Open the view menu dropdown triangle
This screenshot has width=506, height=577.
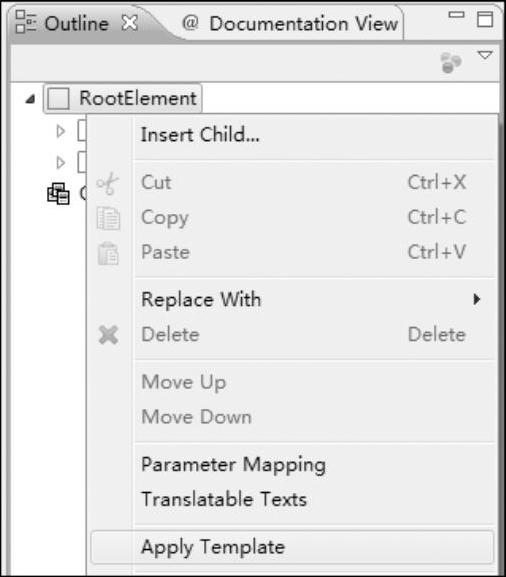coord(485,56)
